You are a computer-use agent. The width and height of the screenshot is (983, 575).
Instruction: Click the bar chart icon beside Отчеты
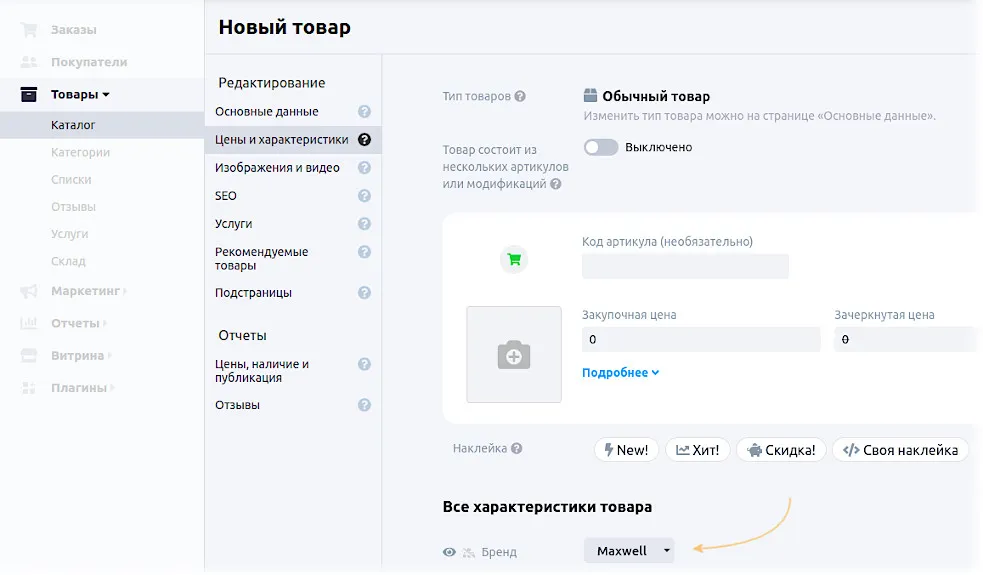point(29,323)
